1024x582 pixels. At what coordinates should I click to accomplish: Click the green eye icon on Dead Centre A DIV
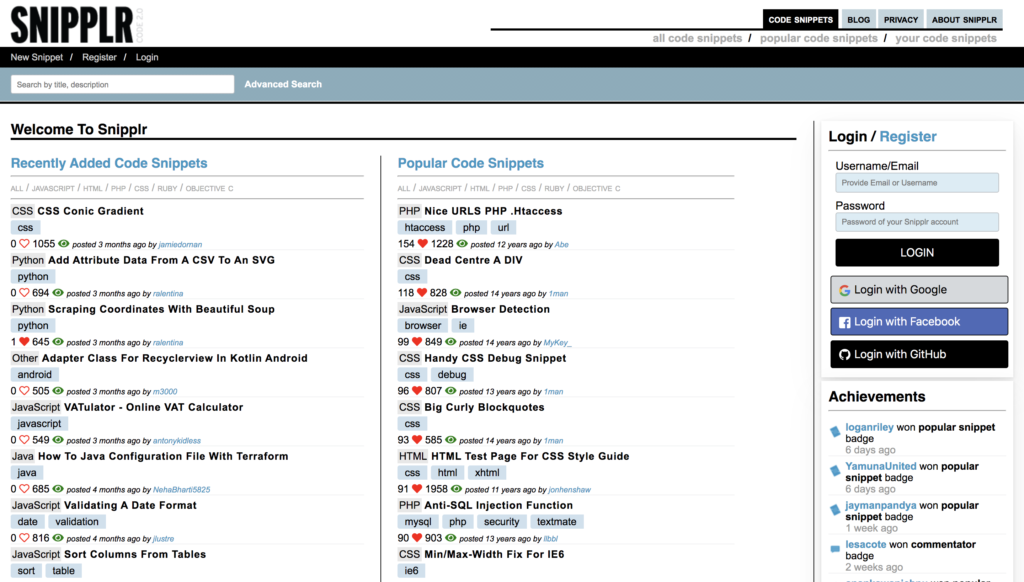pos(456,293)
